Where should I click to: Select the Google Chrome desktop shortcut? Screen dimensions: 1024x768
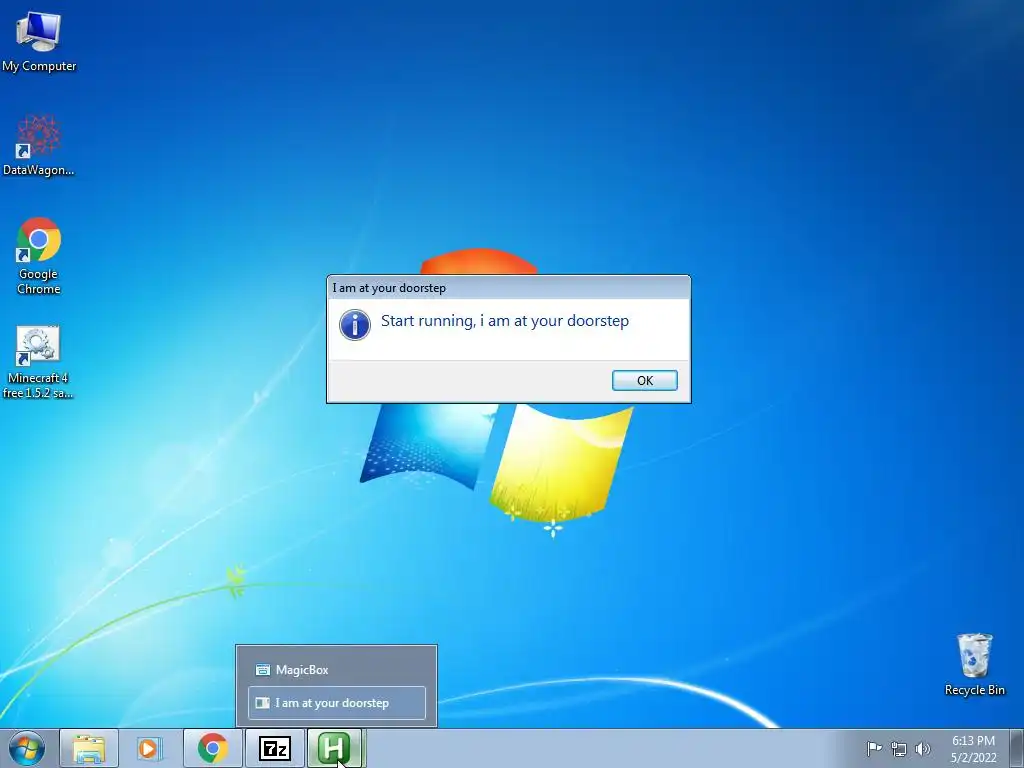point(39,256)
